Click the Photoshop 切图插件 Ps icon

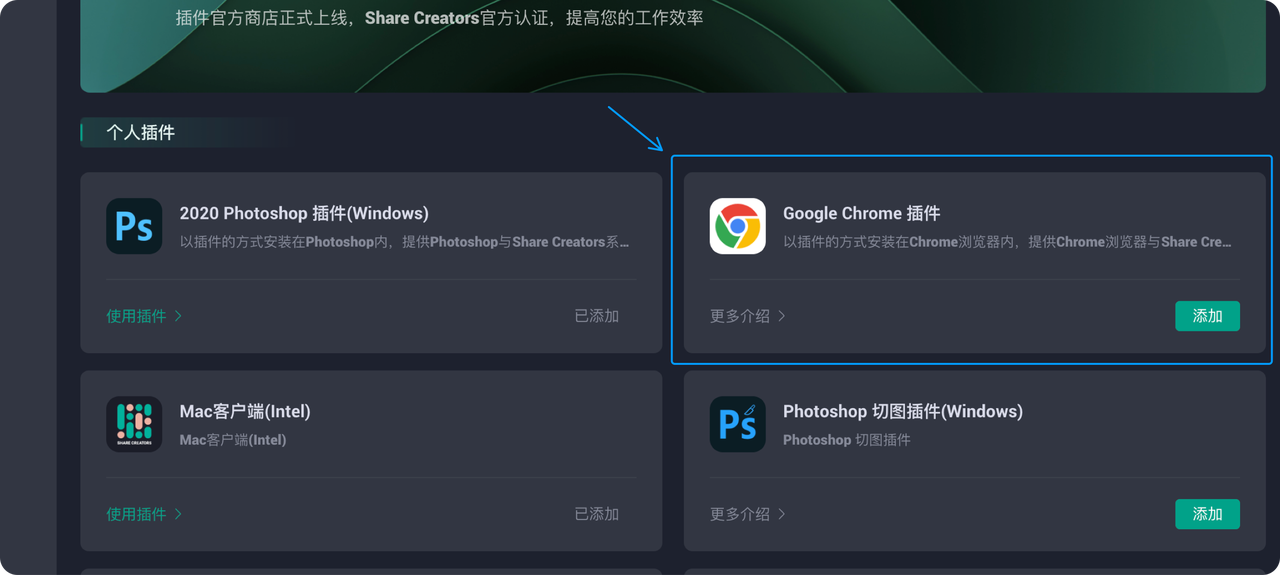(738, 424)
